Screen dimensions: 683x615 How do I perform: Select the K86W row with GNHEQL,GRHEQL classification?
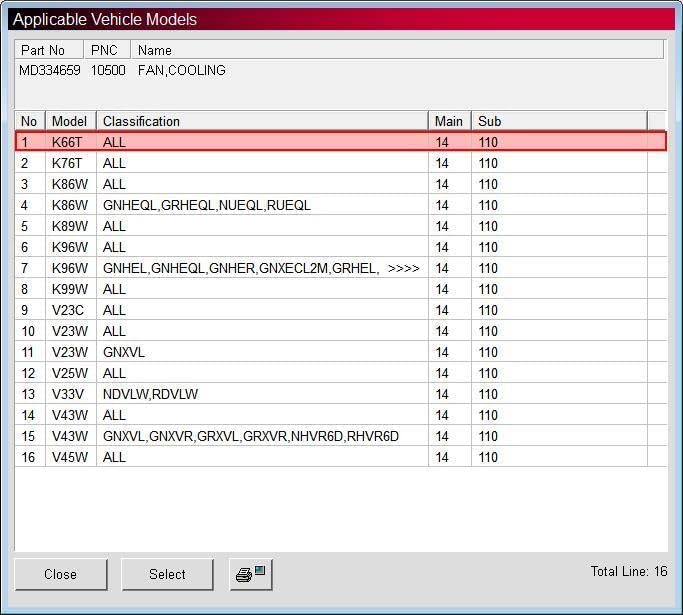coord(341,205)
